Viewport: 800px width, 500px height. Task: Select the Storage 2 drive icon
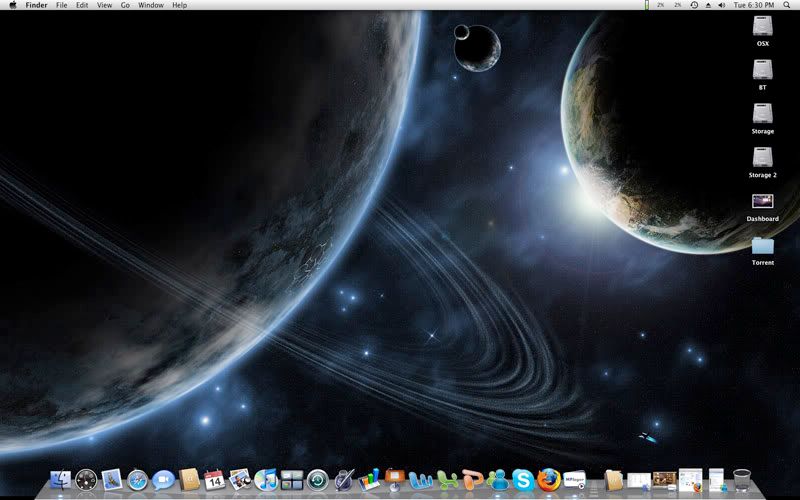pos(763,158)
